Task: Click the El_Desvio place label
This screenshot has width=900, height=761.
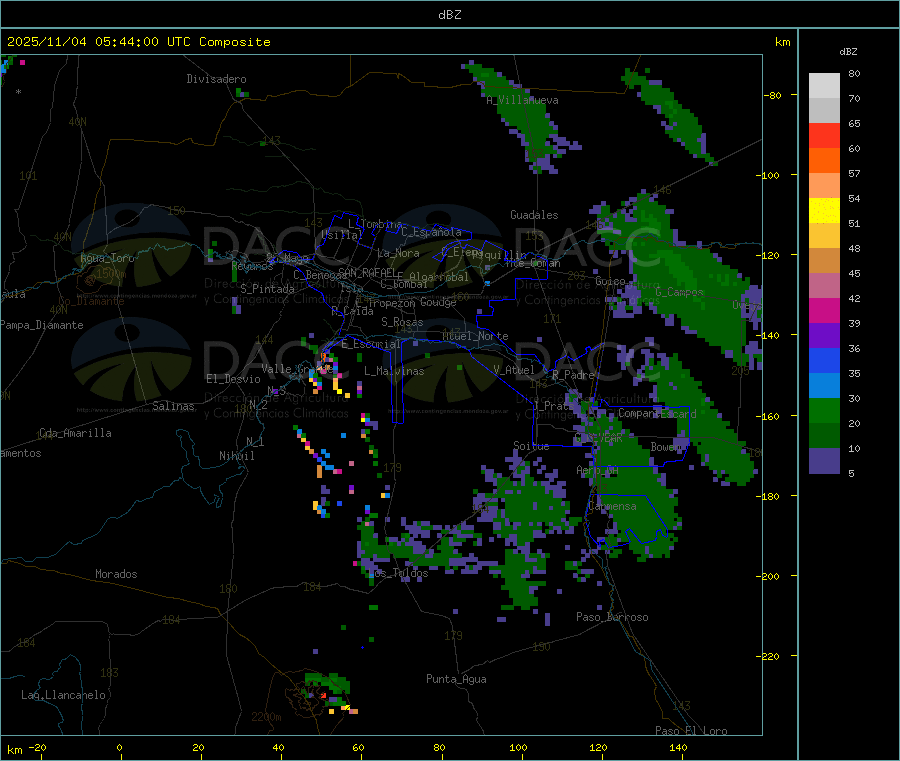Action: (x=233, y=379)
